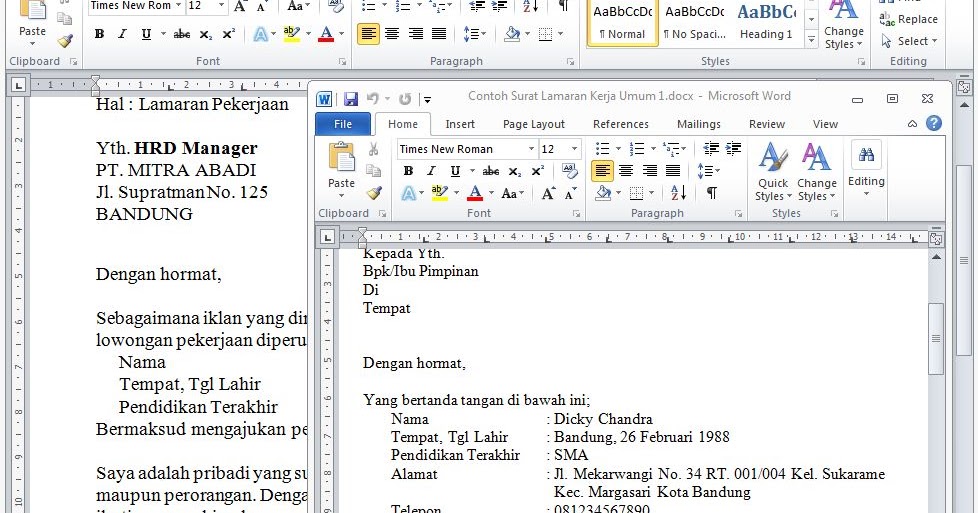Image resolution: width=978 pixels, height=513 pixels.
Task: Apply shading fill in front window
Action: 603,193
